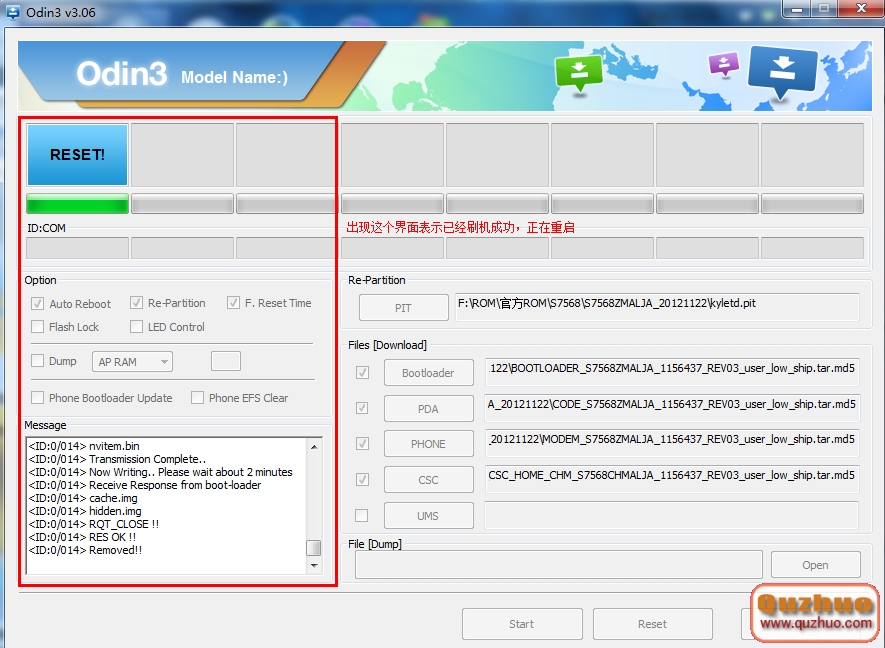Enable the LED Control checkbox

click(136, 327)
